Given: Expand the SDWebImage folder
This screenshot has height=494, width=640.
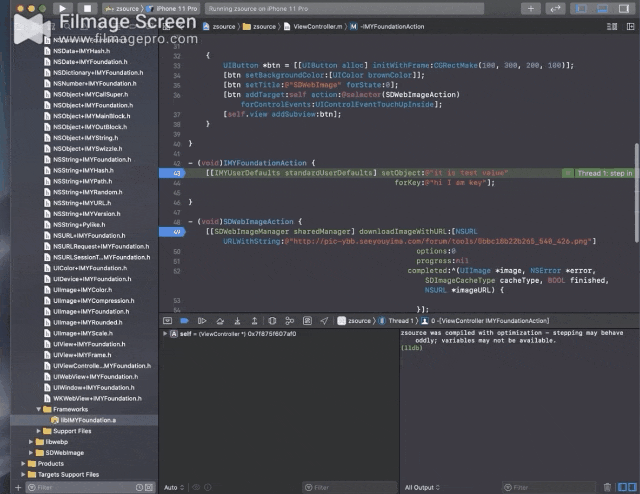Looking at the screenshot, I should point(31,453).
